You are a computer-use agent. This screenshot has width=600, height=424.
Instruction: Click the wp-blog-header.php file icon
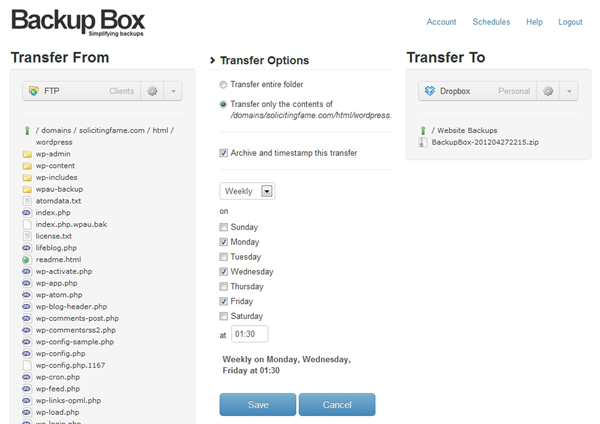pos(26,307)
